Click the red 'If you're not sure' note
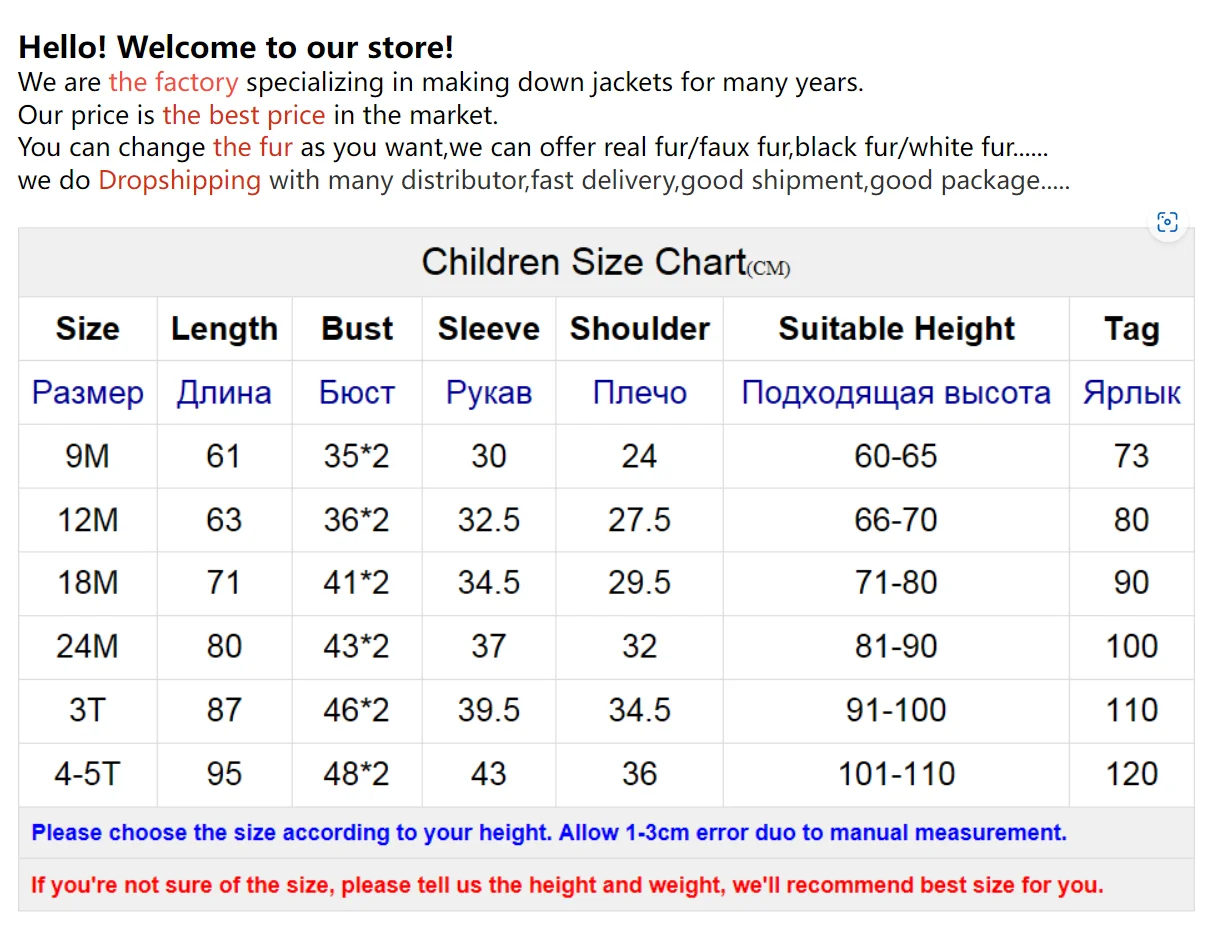 point(567,885)
